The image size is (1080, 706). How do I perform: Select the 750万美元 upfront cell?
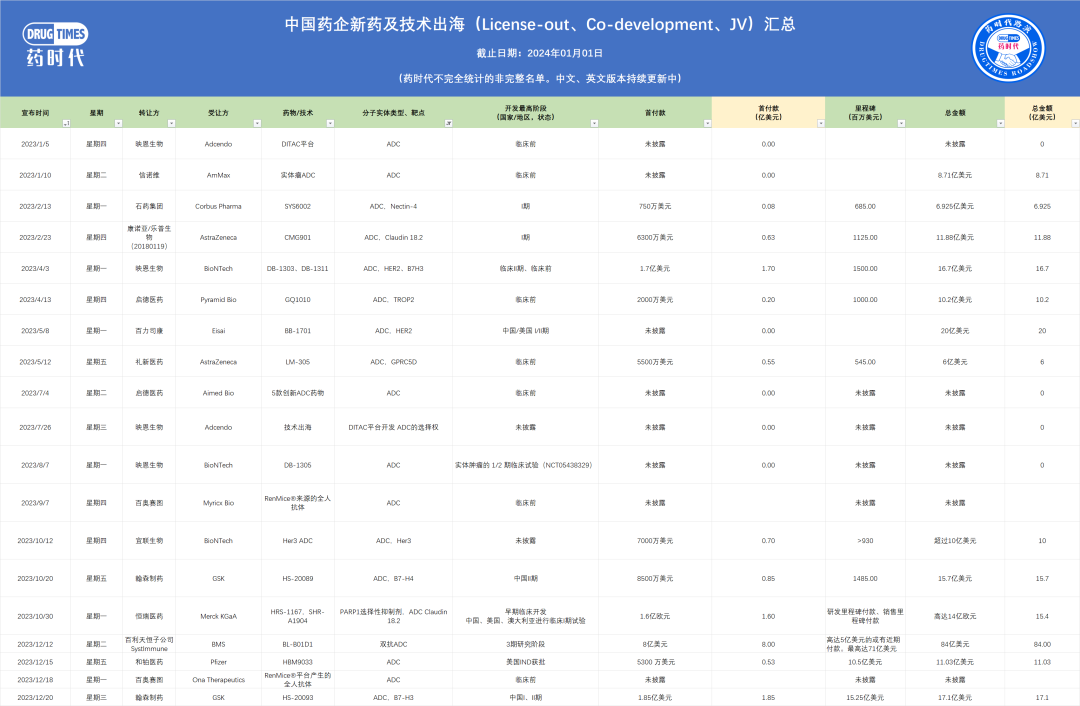[655, 206]
